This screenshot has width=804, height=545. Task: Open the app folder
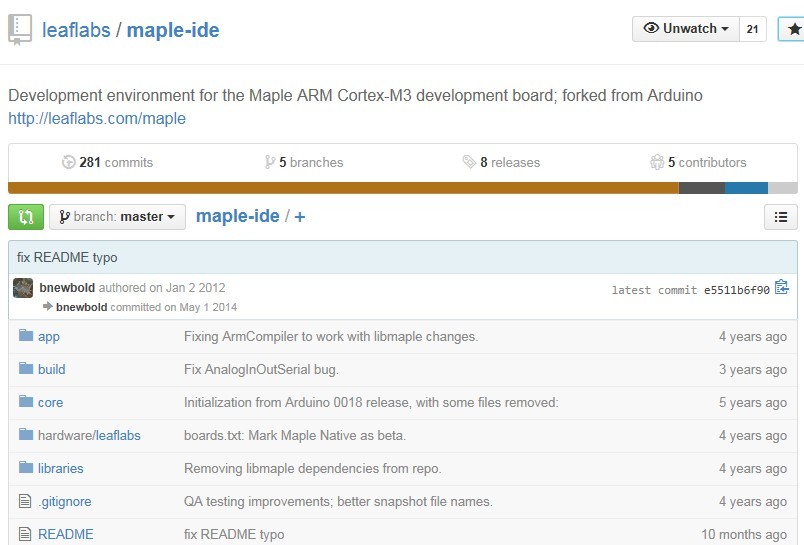(49, 337)
